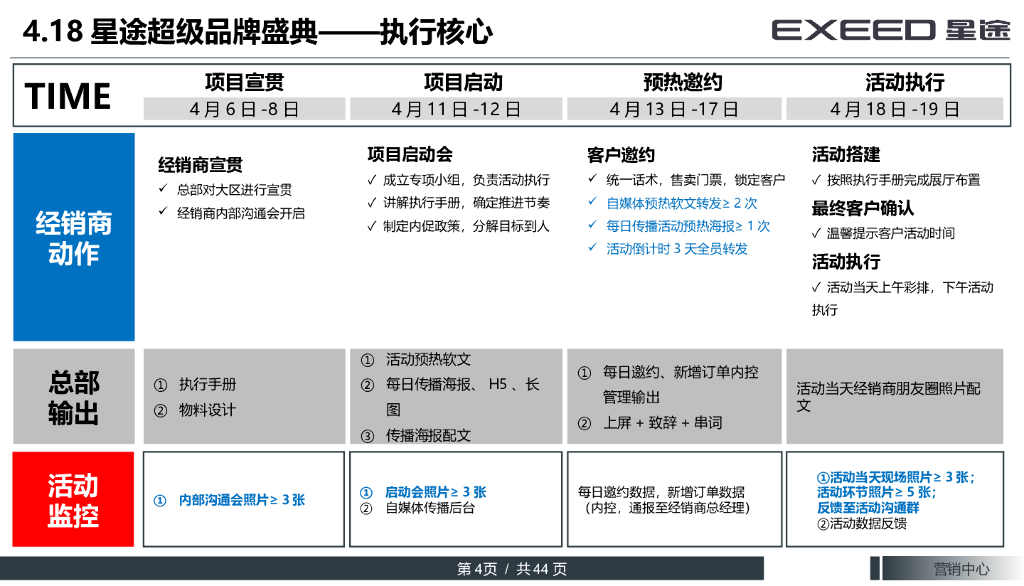This screenshot has width=1024, height=586.
Task: Click the ① 执行手册 item
Action: click(x=195, y=384)
